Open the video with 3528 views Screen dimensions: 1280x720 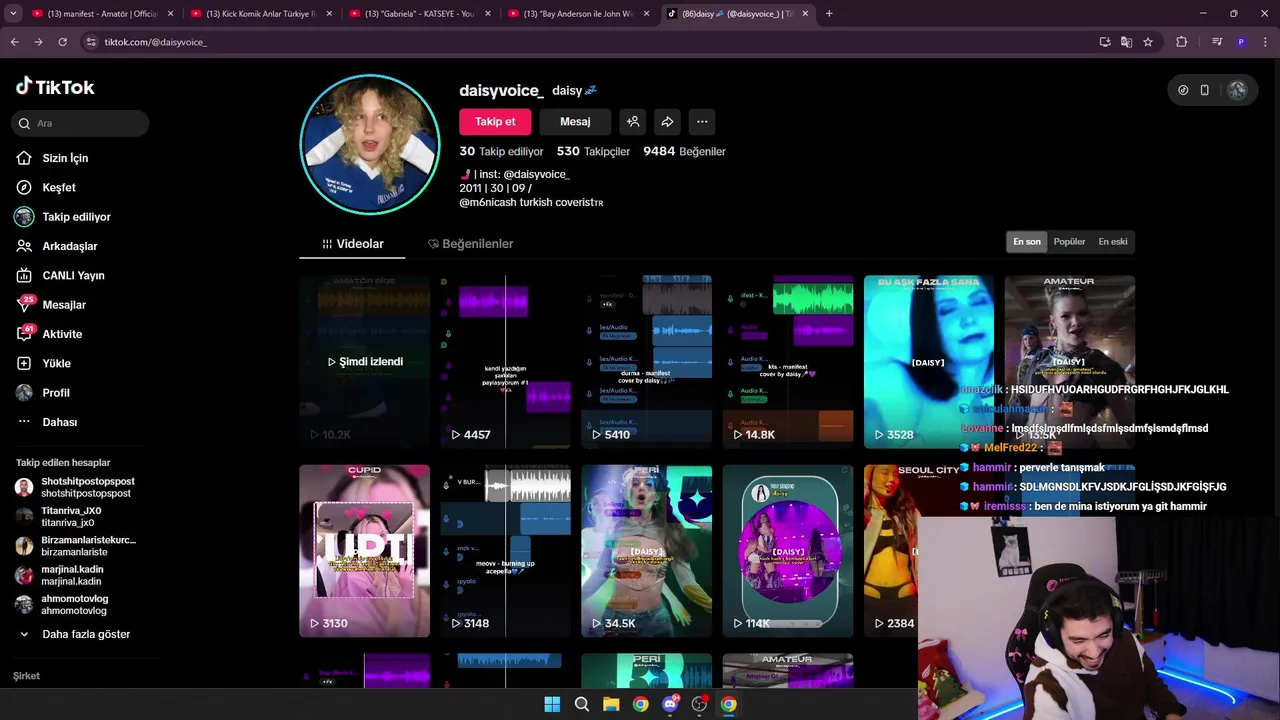point(929,362)
